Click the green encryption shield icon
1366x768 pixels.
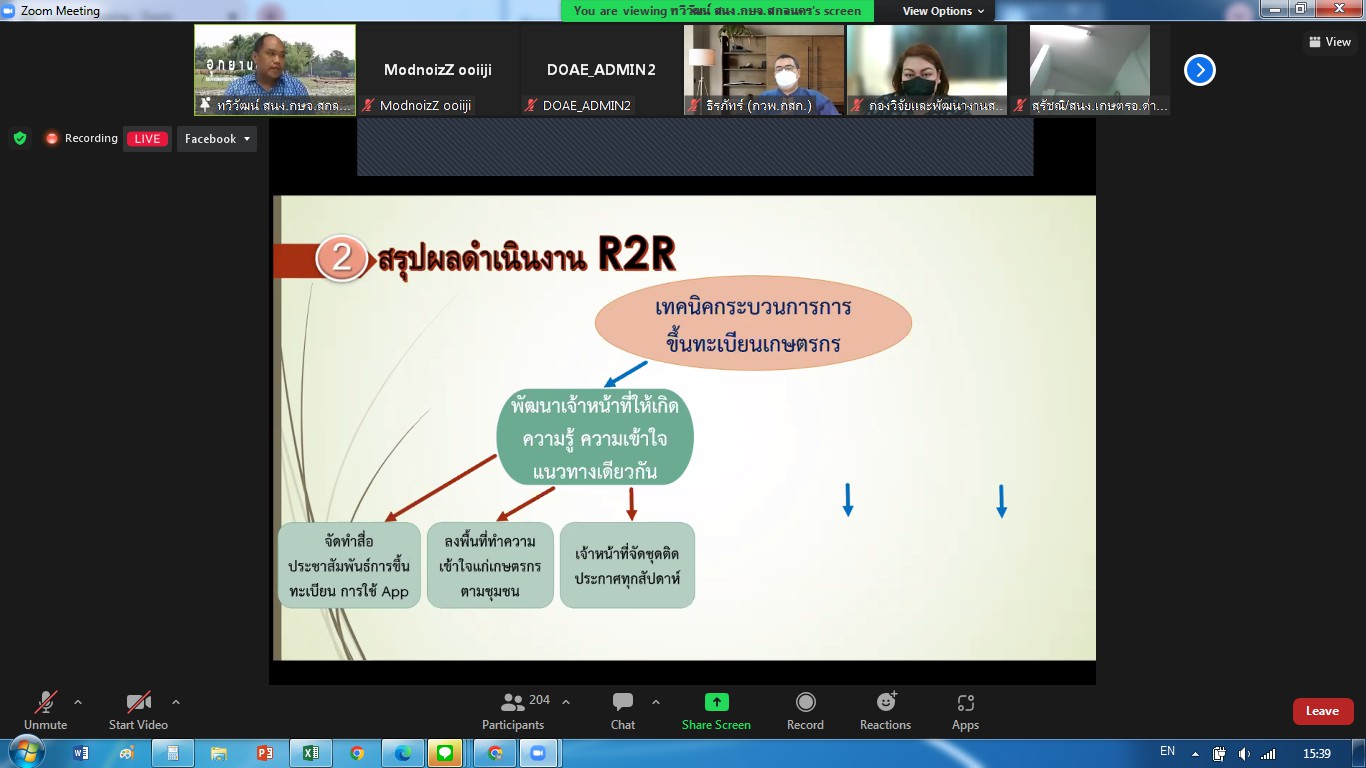point(20,138)
